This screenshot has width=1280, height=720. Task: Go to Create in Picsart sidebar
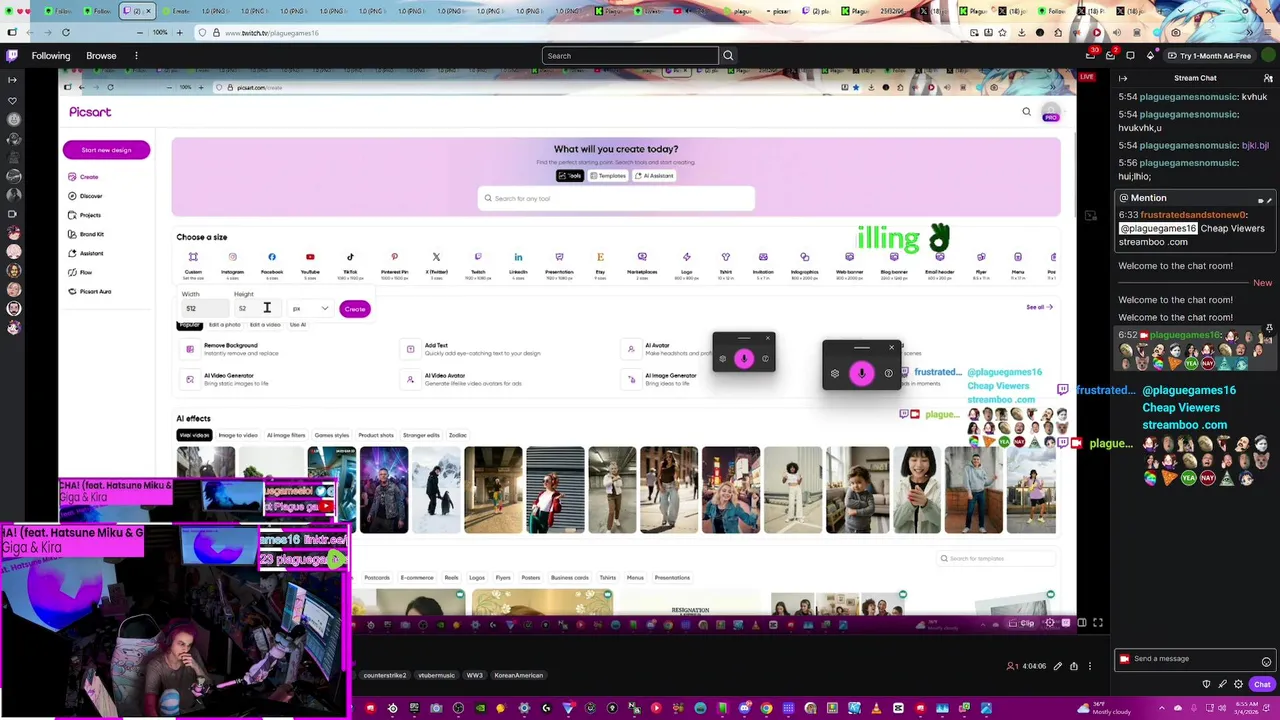(x=83, y=177)
